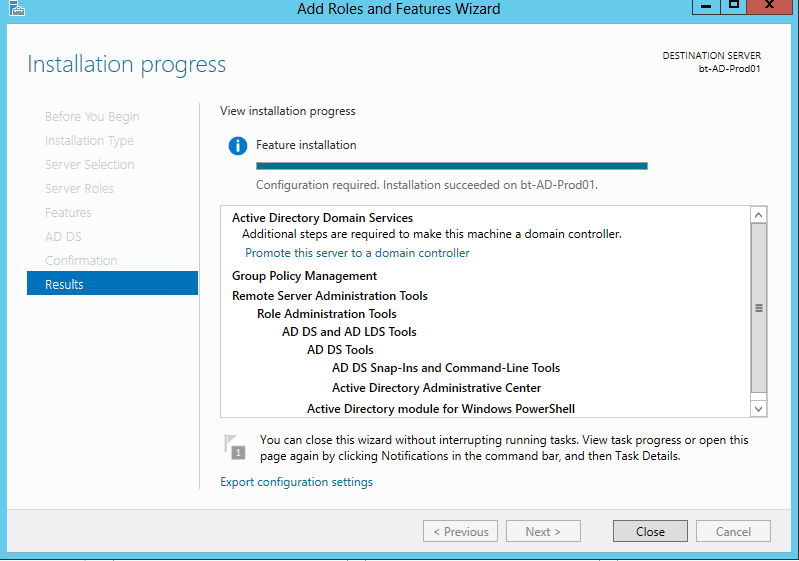Open Export configuration settings link
799x561 pixels.
click(297, 482)
